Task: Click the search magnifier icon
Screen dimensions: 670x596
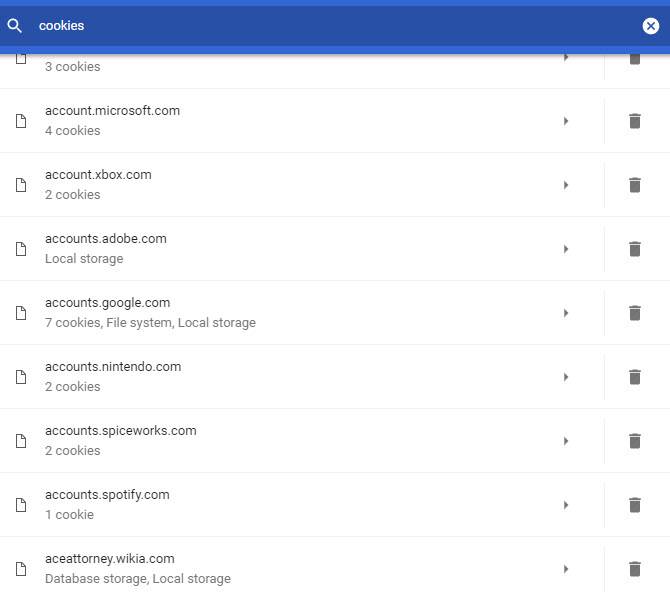Action: pyautogui.click(x=14, y=26)
